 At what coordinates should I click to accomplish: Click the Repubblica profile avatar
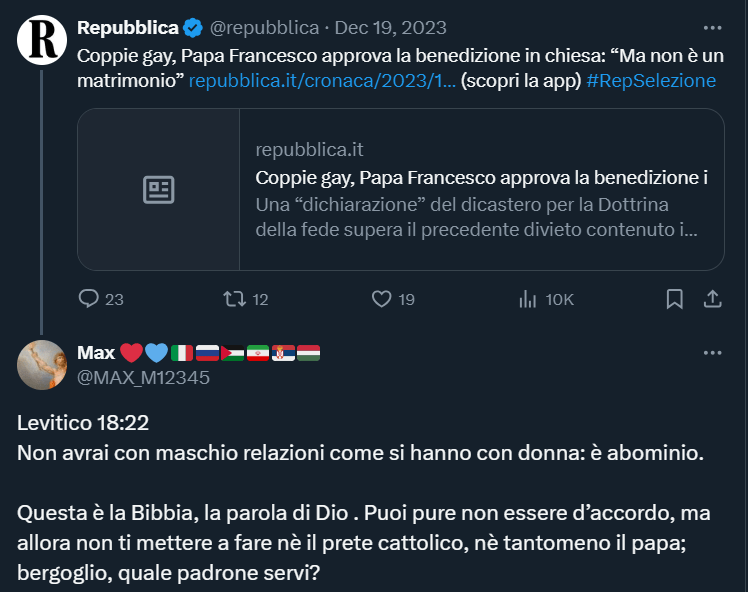coord(42,40)
